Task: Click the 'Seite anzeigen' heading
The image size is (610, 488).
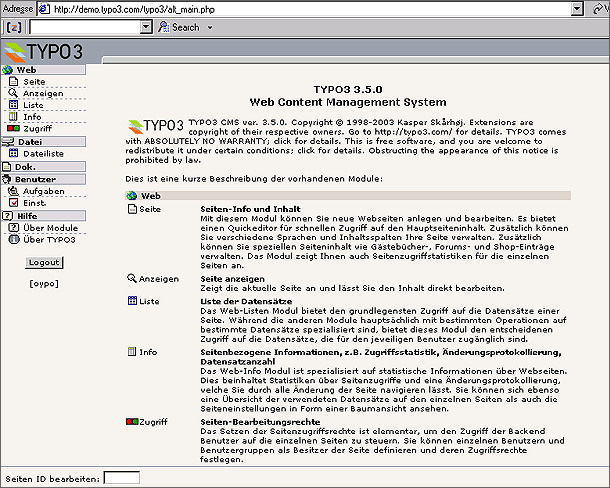Action: point(233,279)
